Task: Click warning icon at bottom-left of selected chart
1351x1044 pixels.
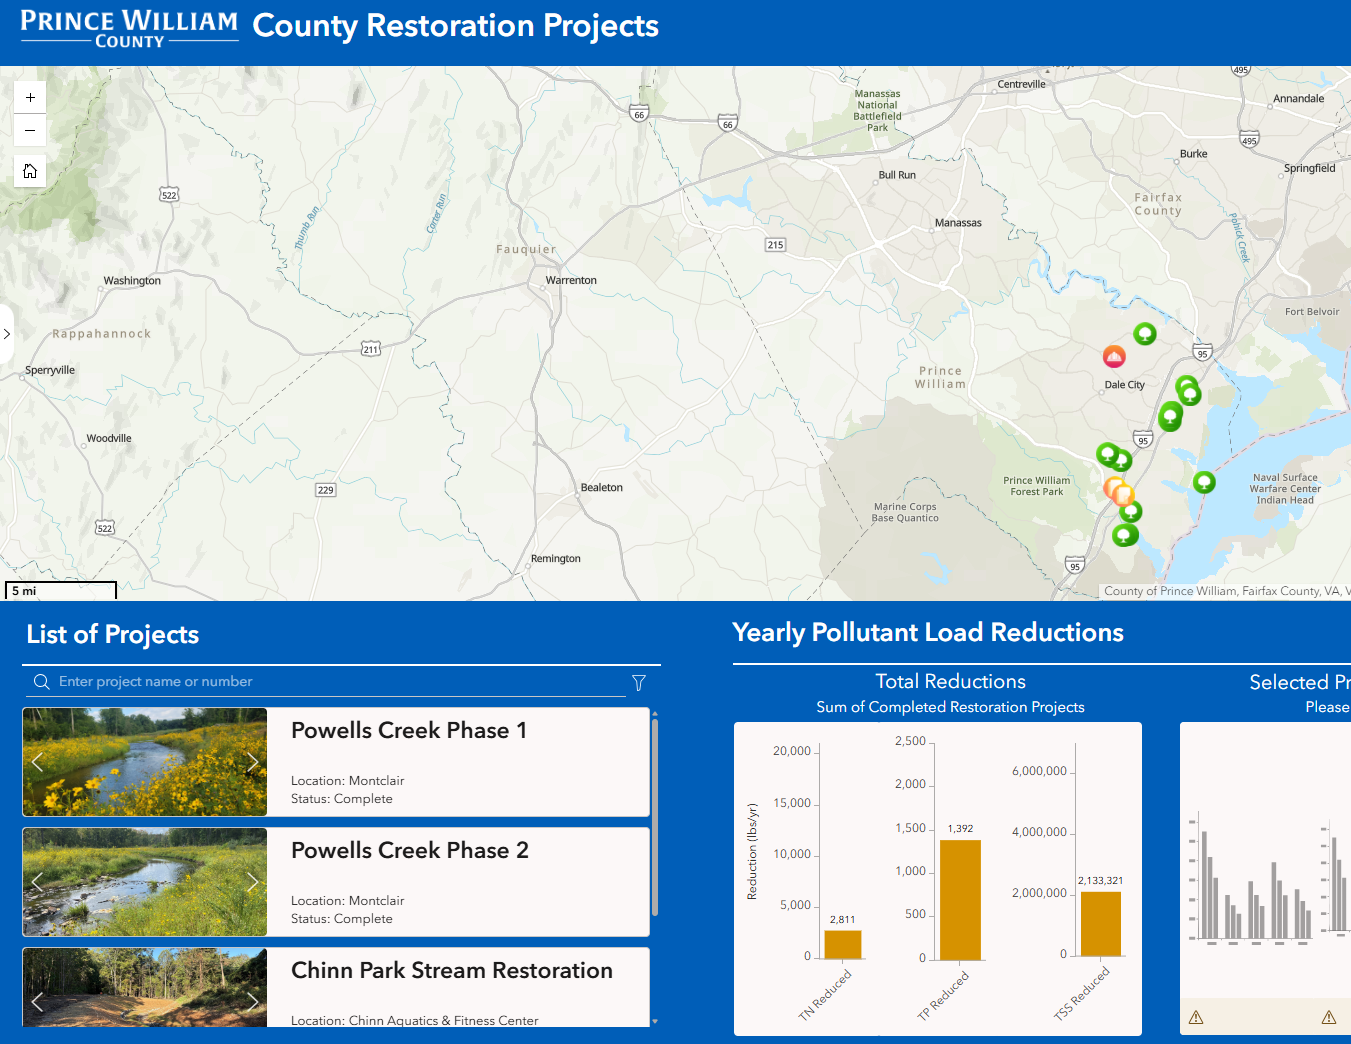Action: point(1196,1017)
